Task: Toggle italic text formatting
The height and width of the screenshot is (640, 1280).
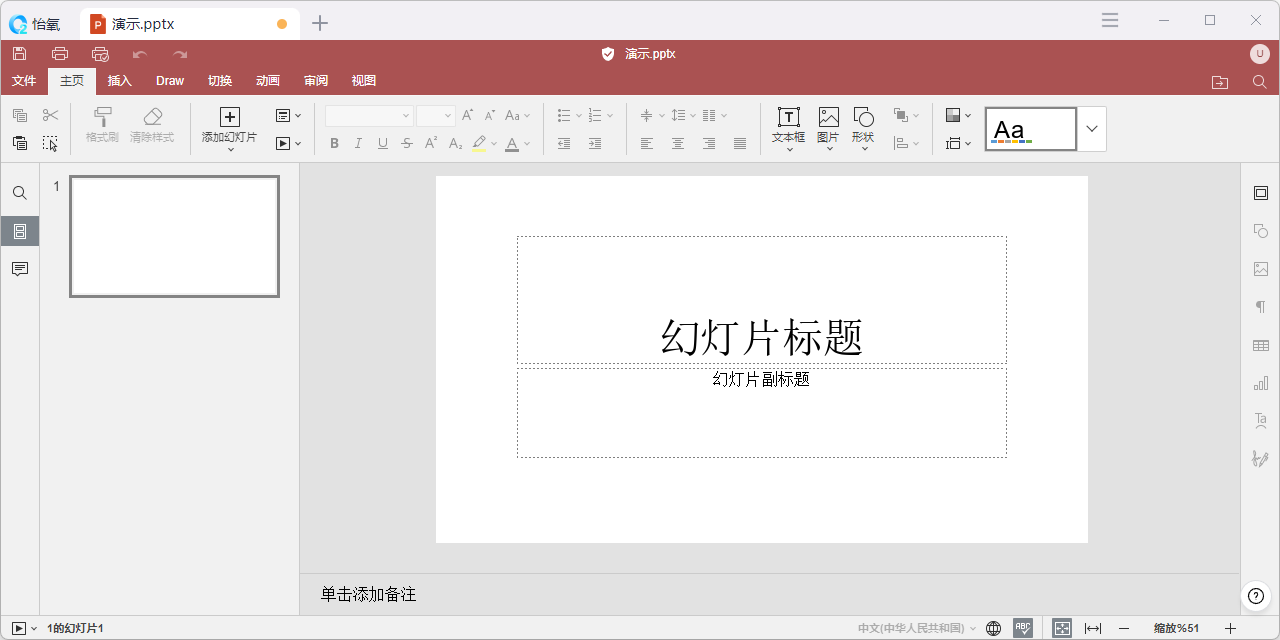Action: [358, 144]
